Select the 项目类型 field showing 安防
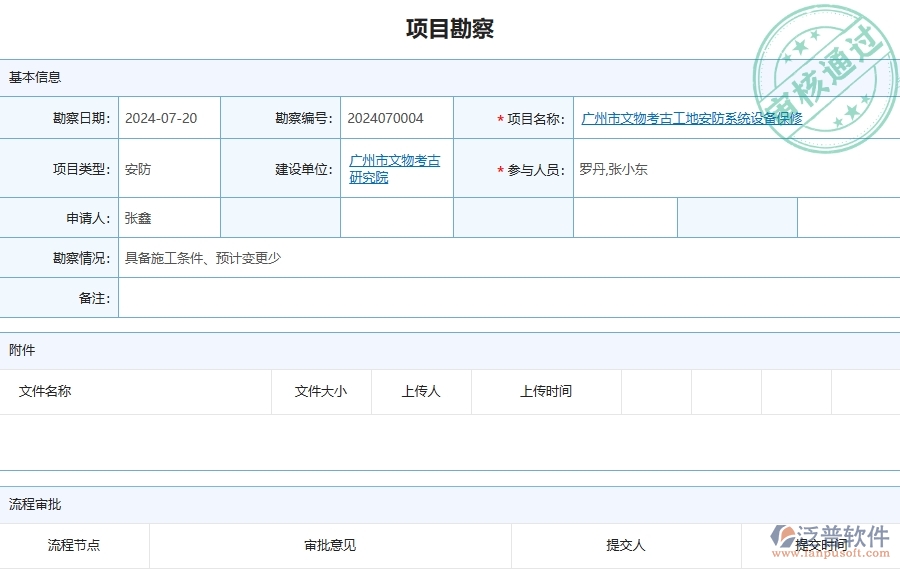The height and width of the screenshot is (569, 900). (168, 169)
